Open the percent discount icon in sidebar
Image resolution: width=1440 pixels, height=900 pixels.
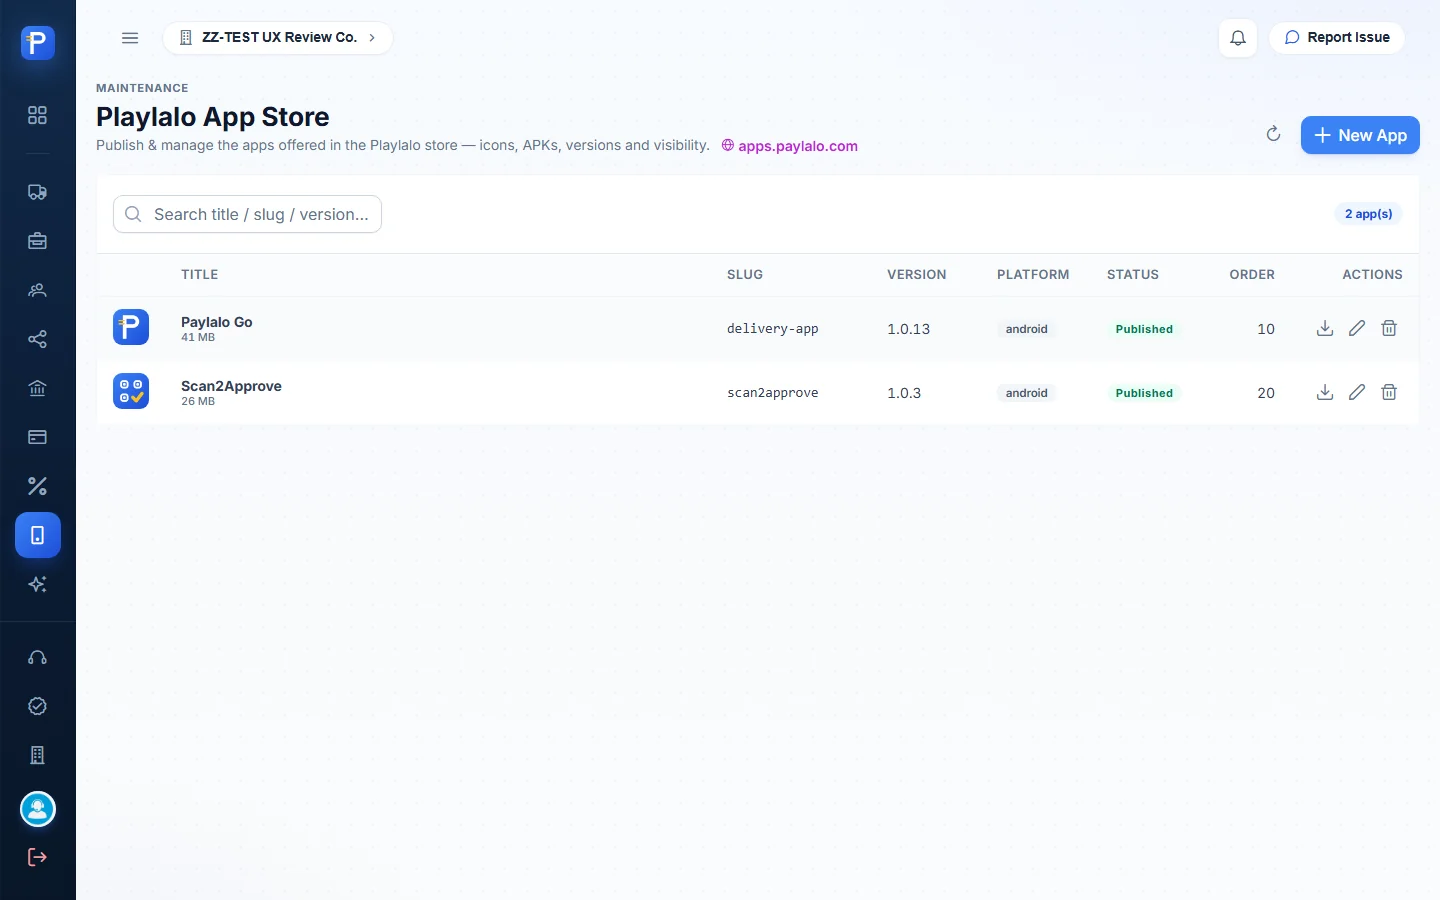click(x=38, y=486)
